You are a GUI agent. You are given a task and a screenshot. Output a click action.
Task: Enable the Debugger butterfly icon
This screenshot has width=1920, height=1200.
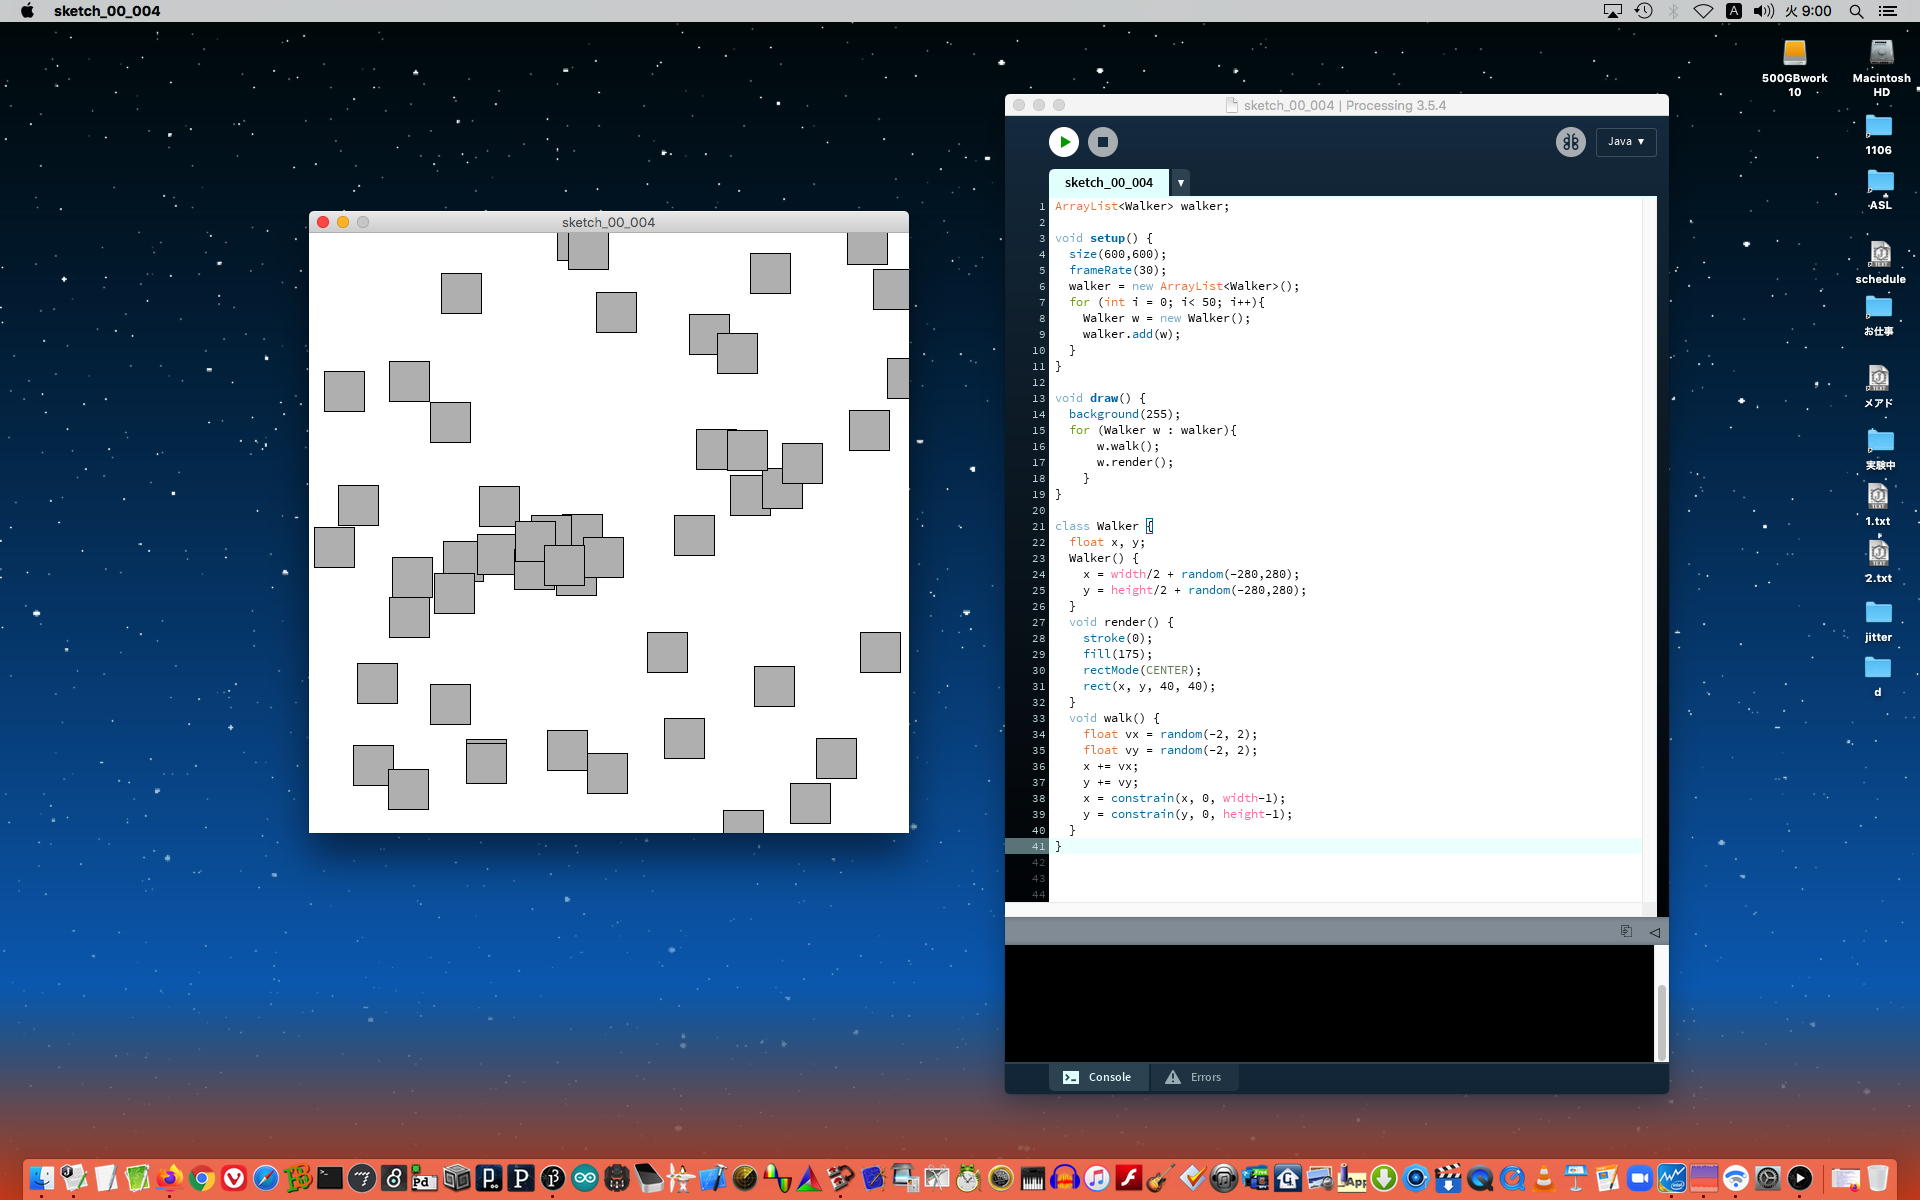pyautogui.click(x=1570, y=142)
